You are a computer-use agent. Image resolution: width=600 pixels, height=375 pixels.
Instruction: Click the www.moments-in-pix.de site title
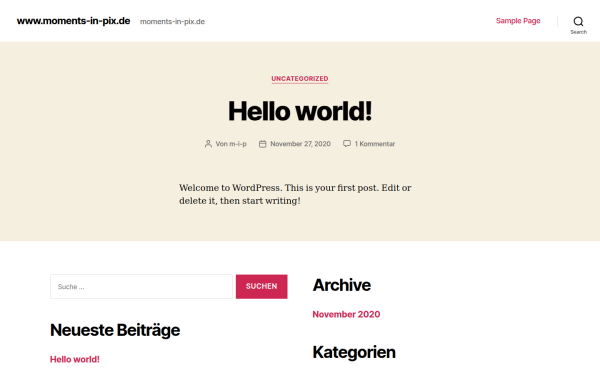tap(73, 21)
